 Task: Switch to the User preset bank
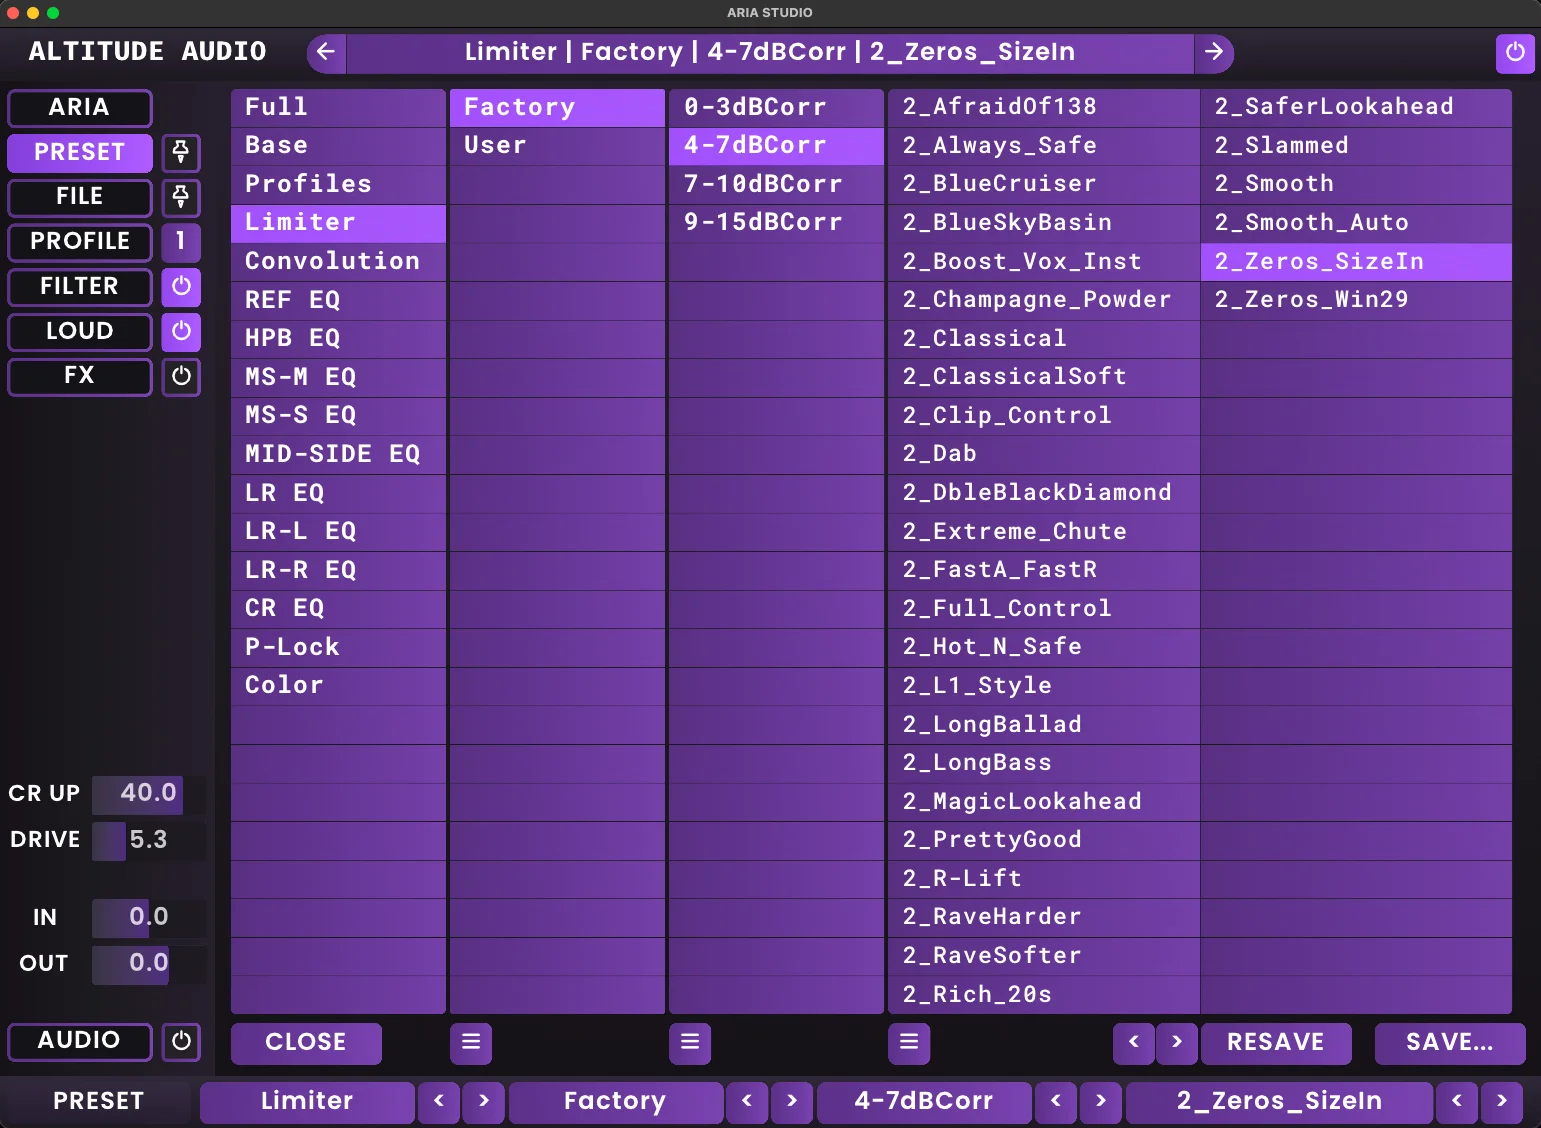coord(556,145)
